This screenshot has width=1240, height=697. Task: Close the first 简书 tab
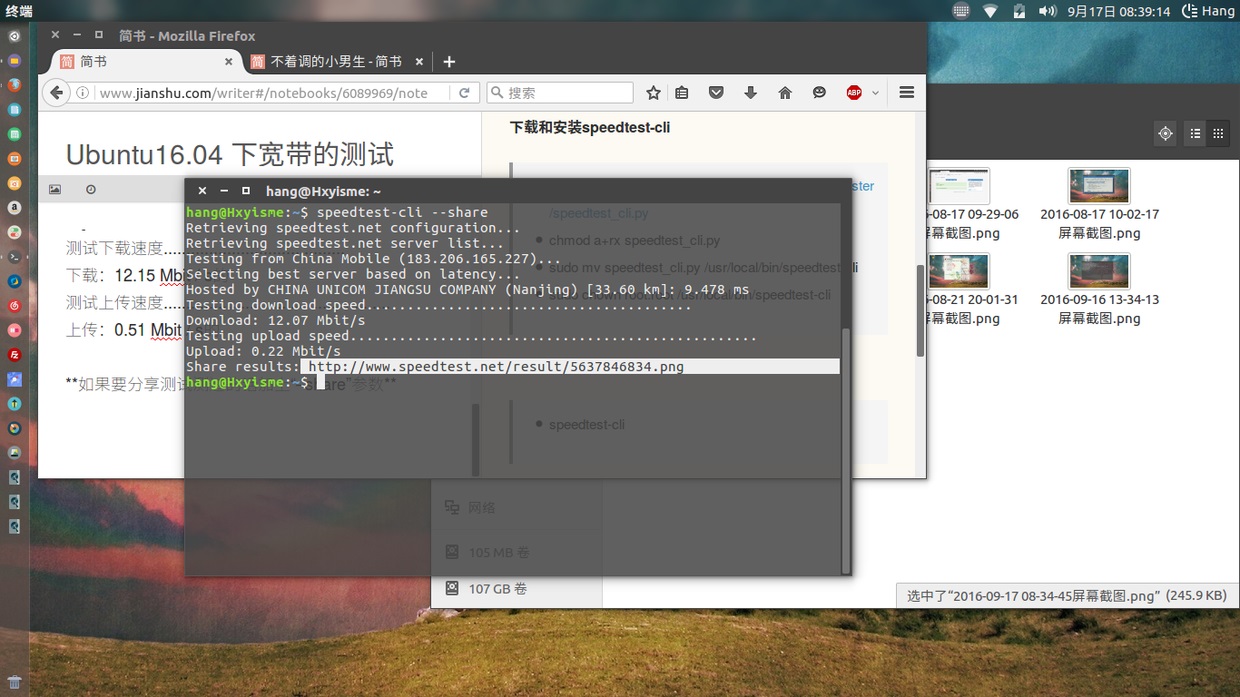tap(228, 62)
